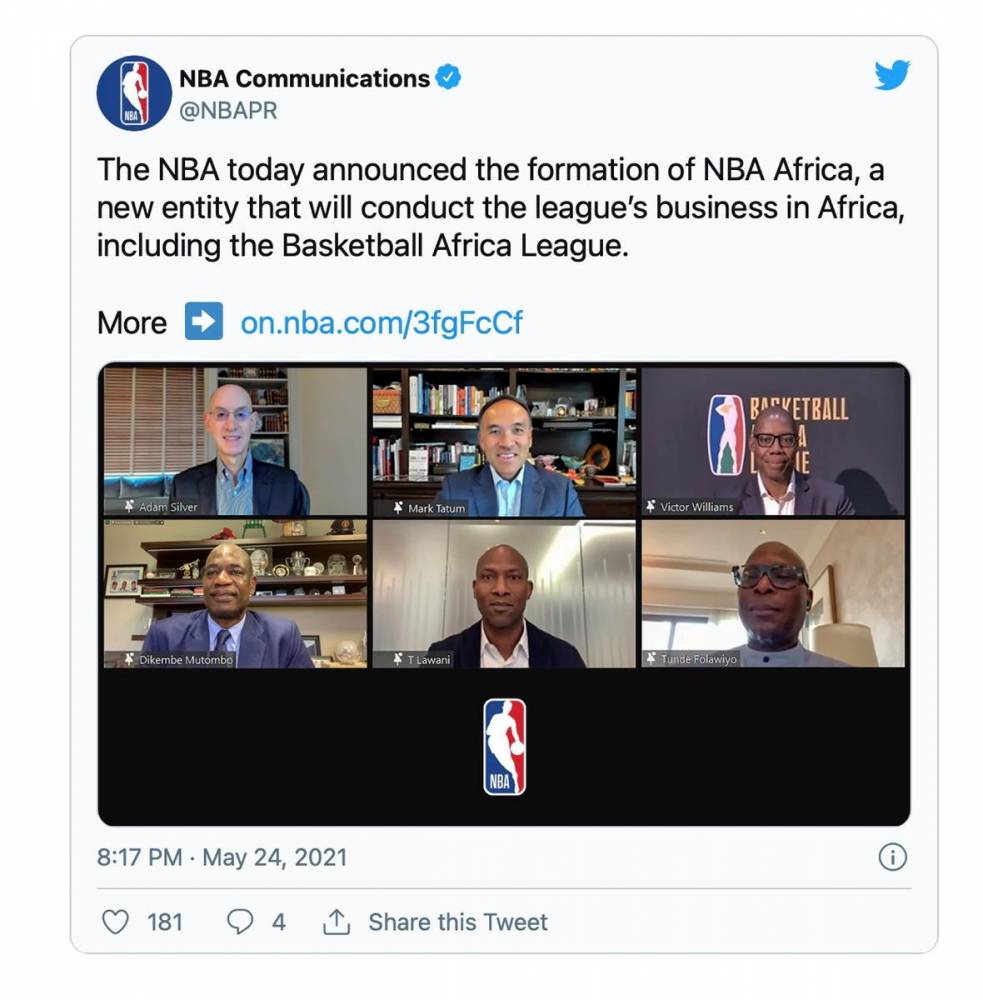Click the NBA Communications profile avatar
Viewport: 983px width, 1000px height.
click(134, 92)
